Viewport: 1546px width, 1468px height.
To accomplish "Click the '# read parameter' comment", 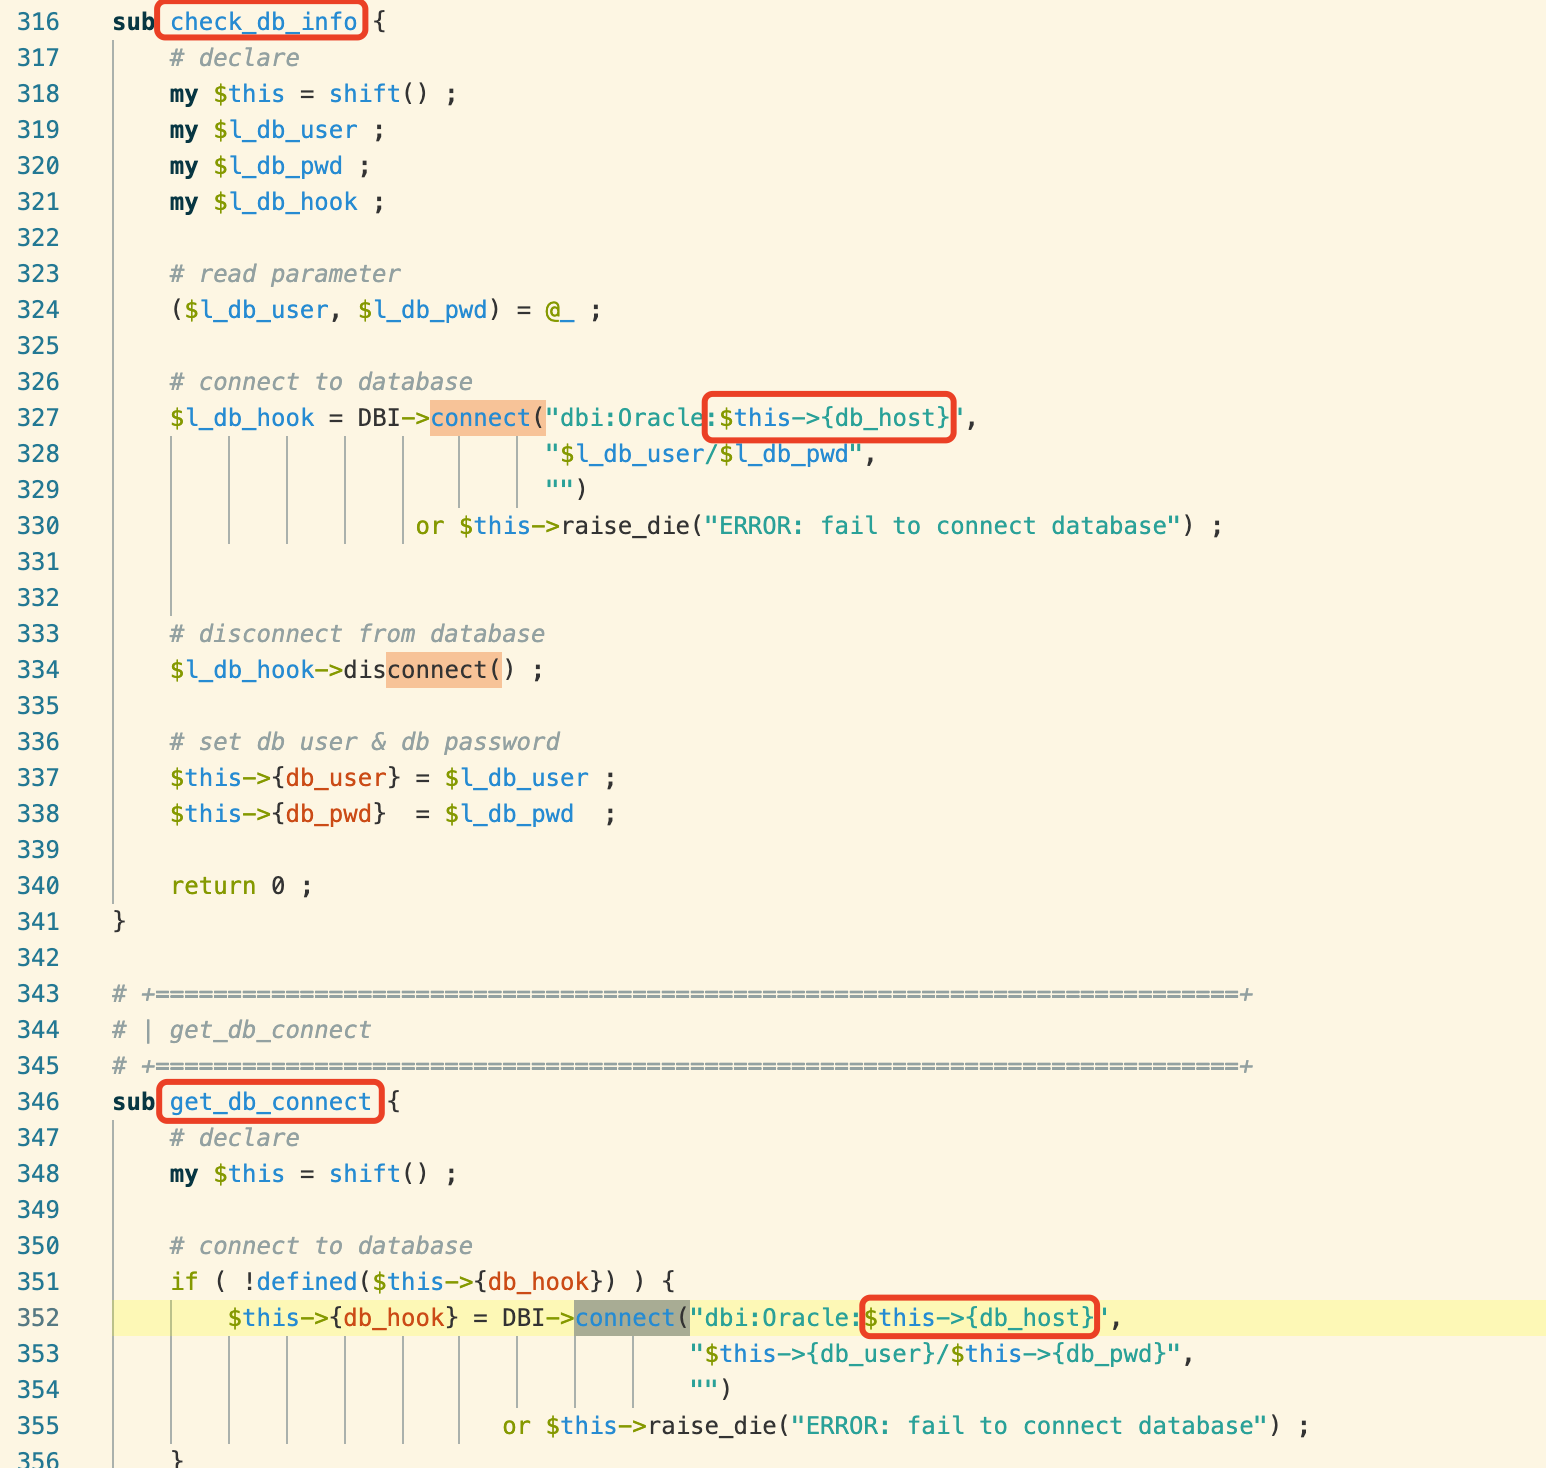I will 285,274.
